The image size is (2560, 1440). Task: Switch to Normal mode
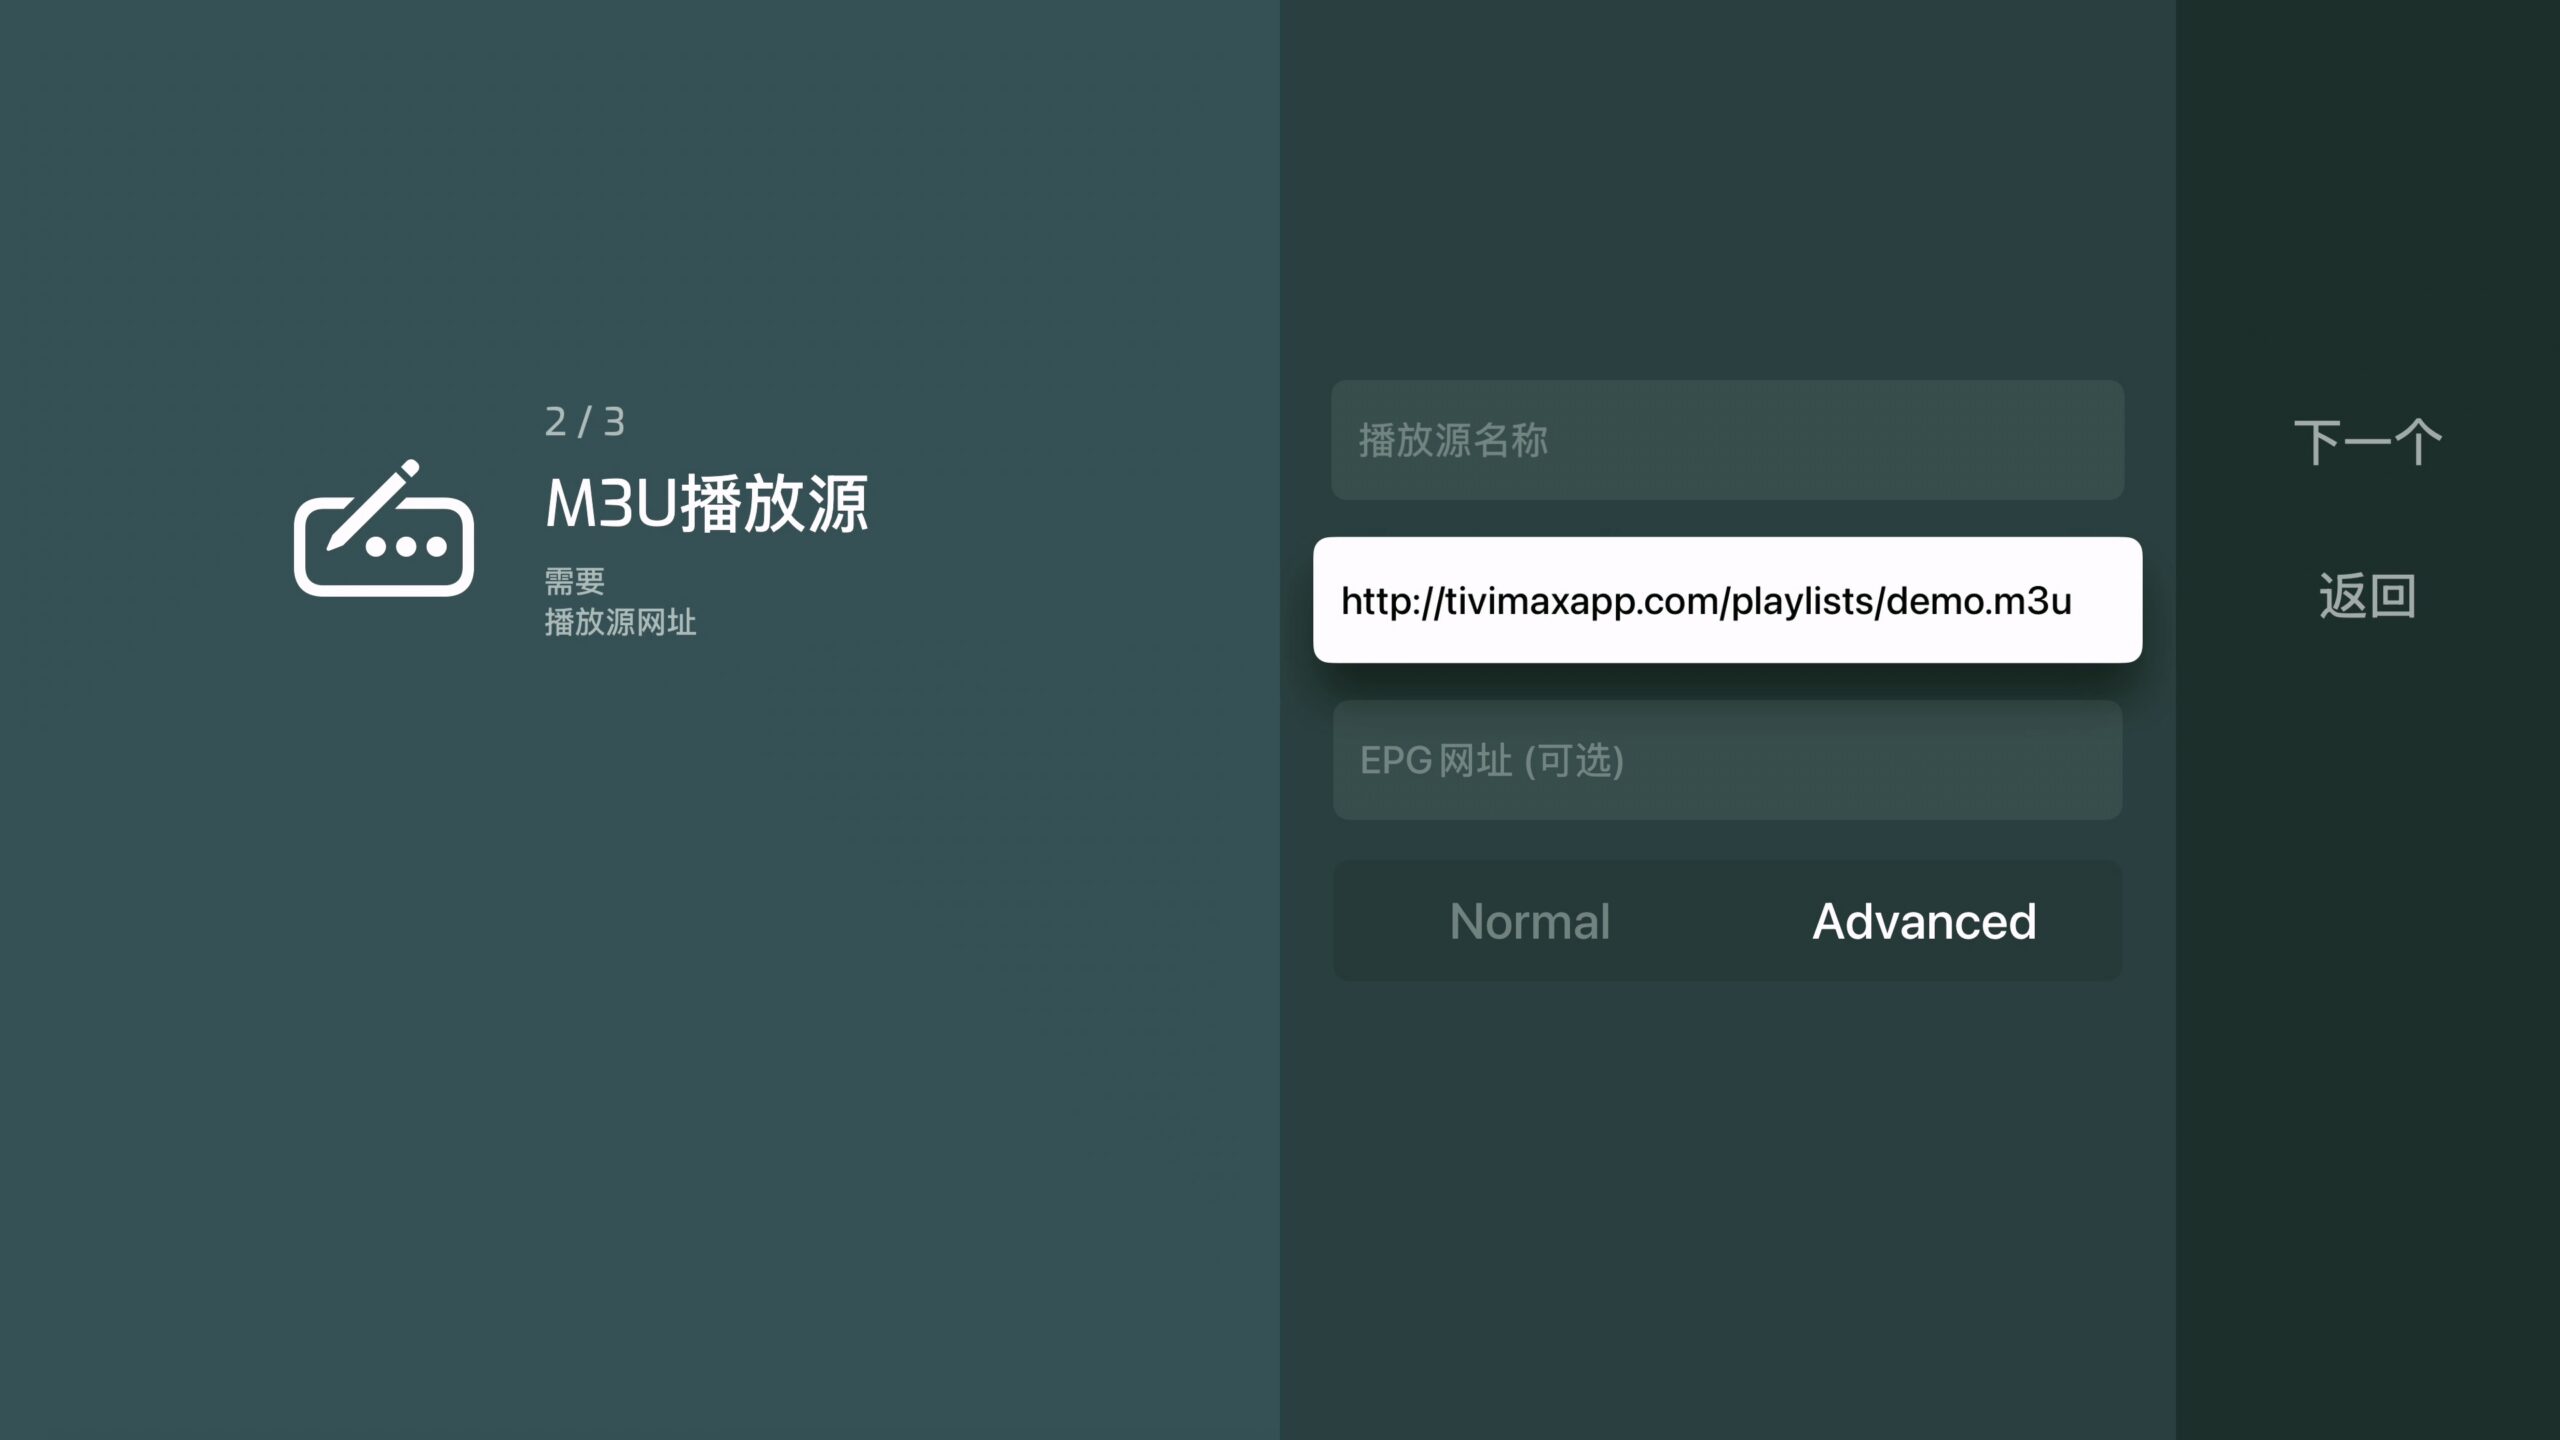click(x=1529, y=921)
